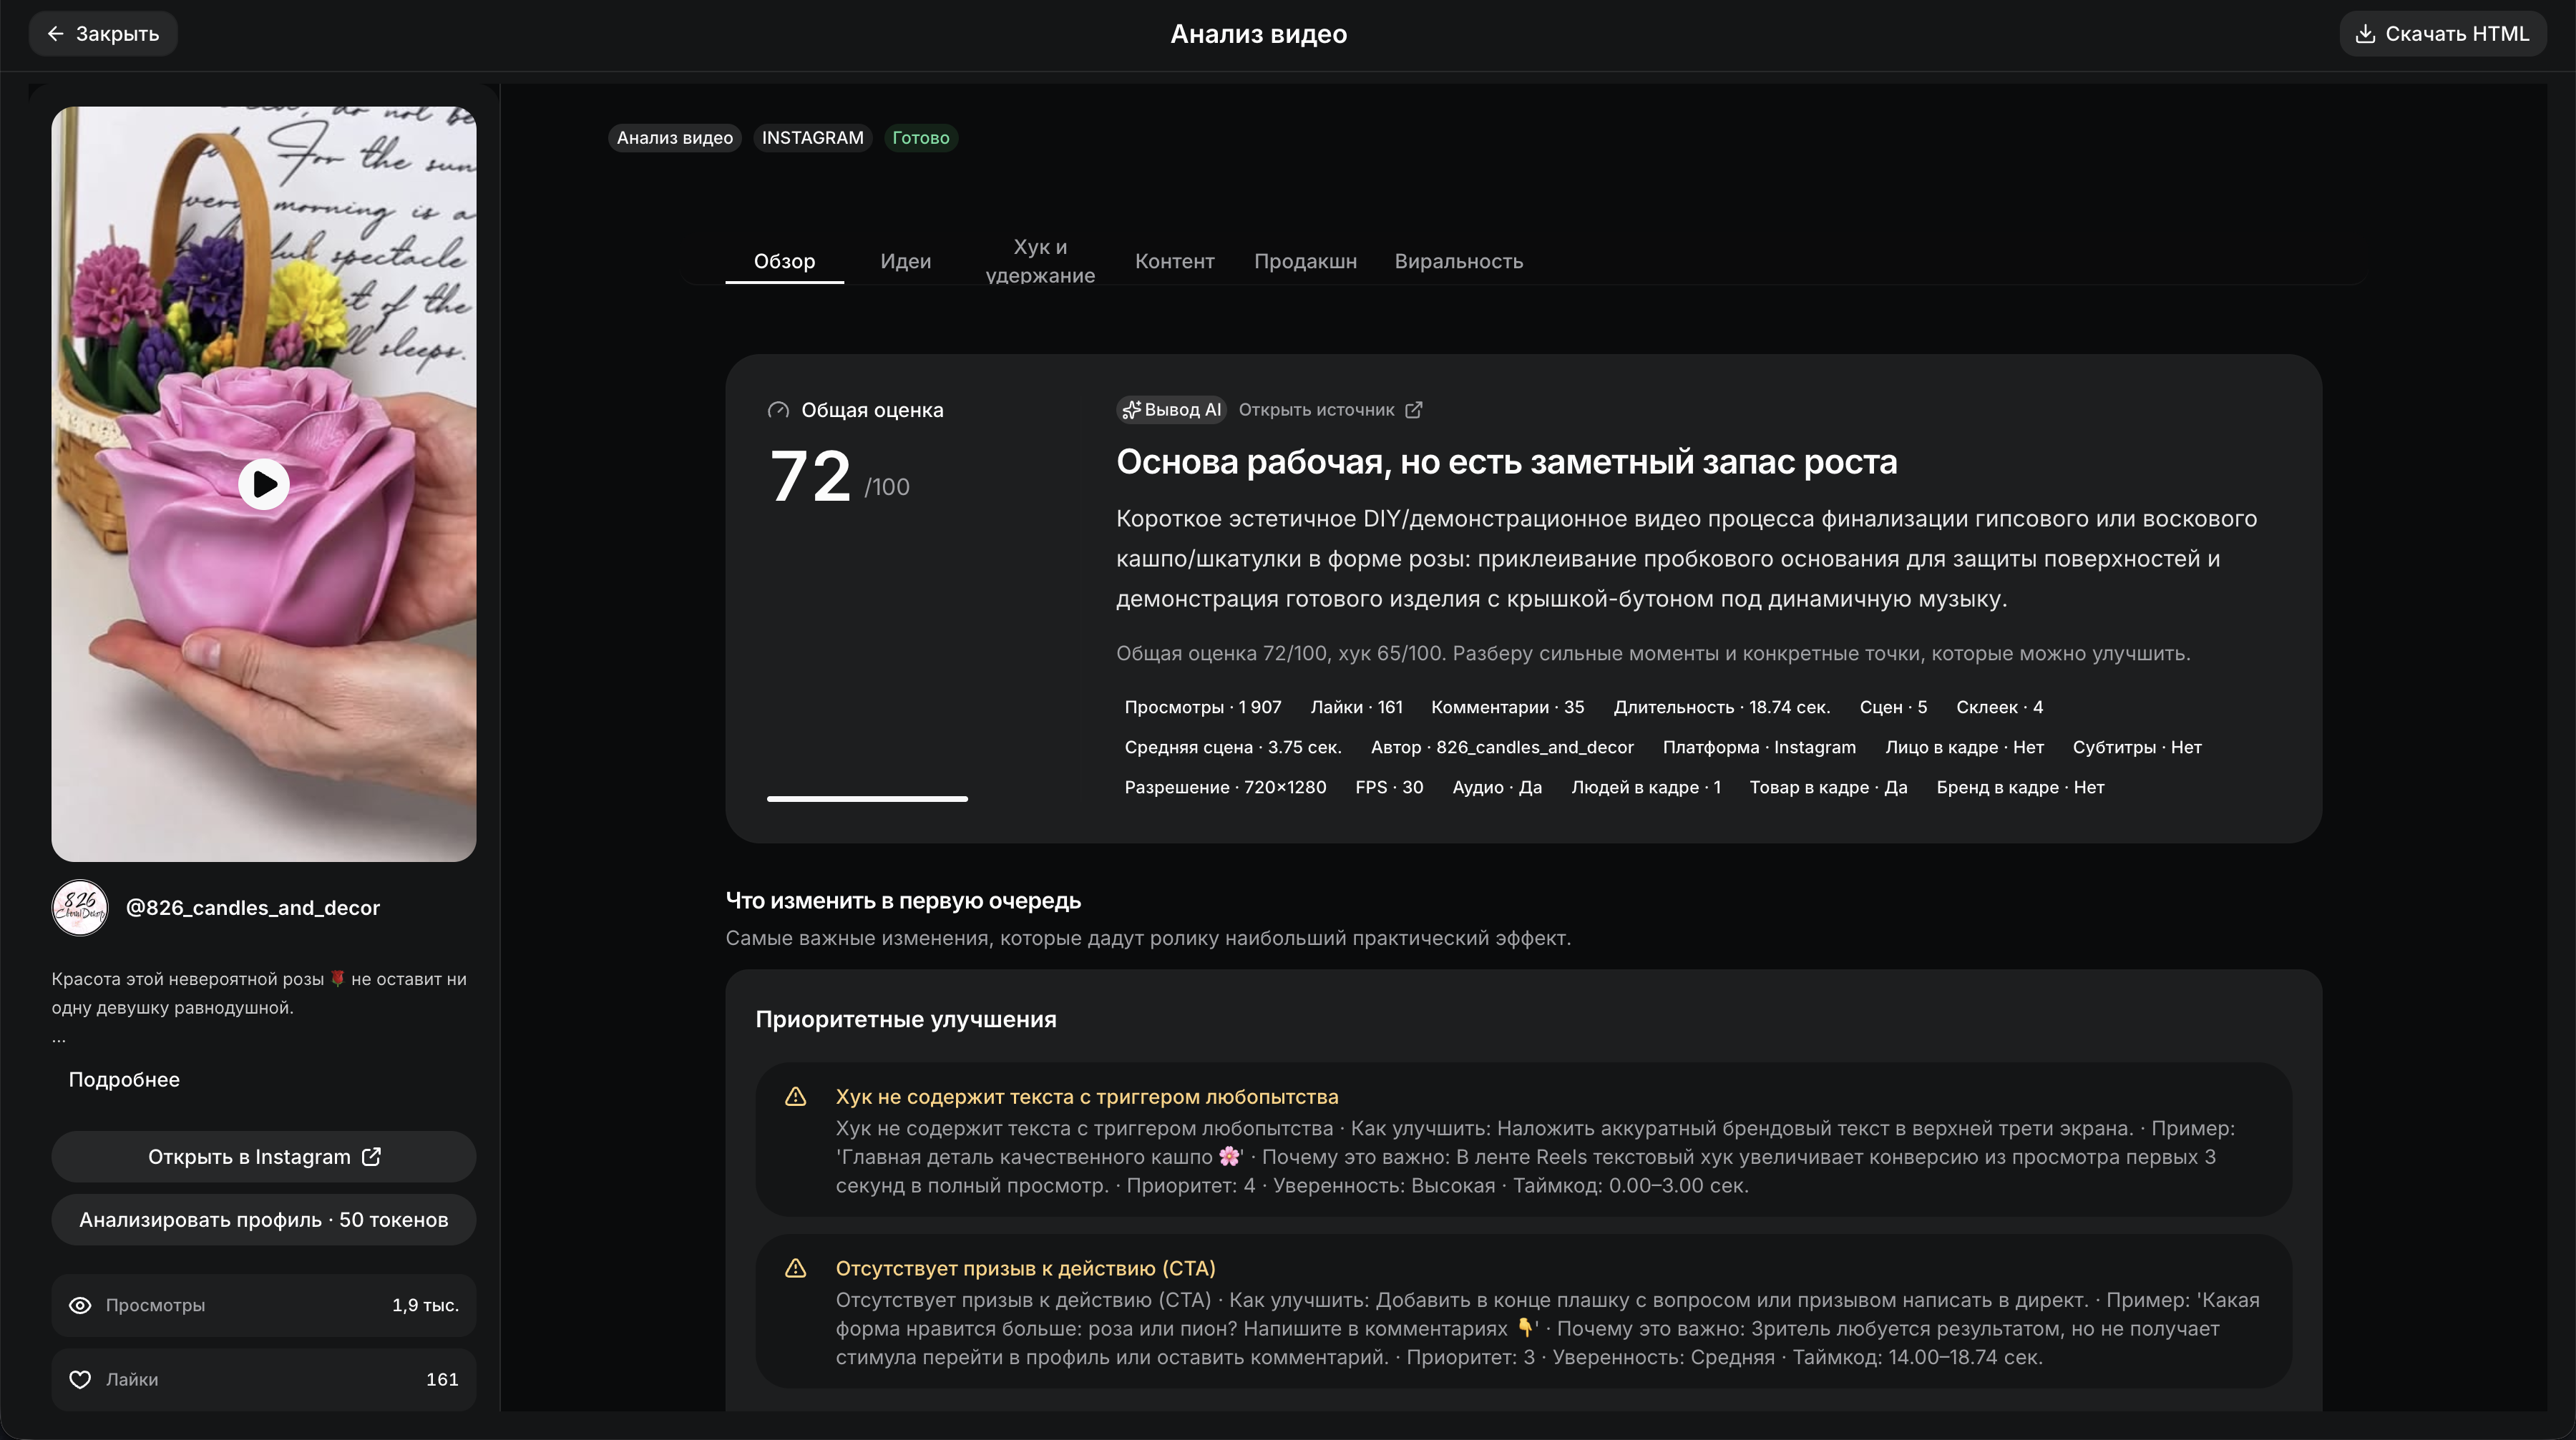Image resolution: width=2576 pixels, height=1440 pixels.
Task: Click the warning icon beside hook text issue
Action: [x=796, y=1096]
